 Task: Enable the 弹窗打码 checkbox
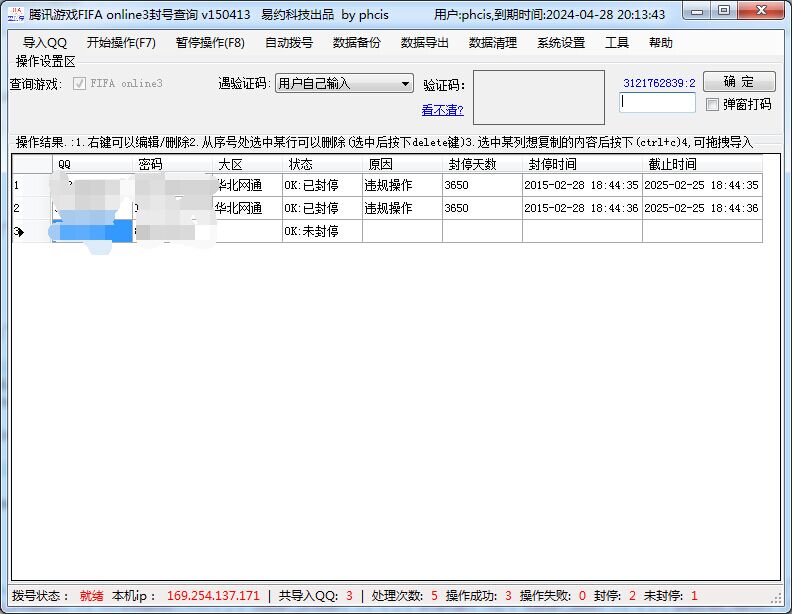click(712, 105)
